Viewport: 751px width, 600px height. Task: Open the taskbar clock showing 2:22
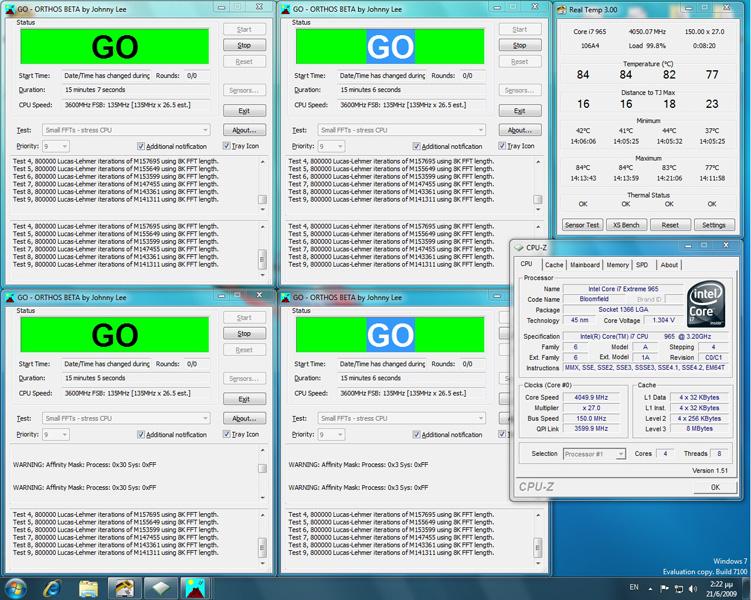721,589
